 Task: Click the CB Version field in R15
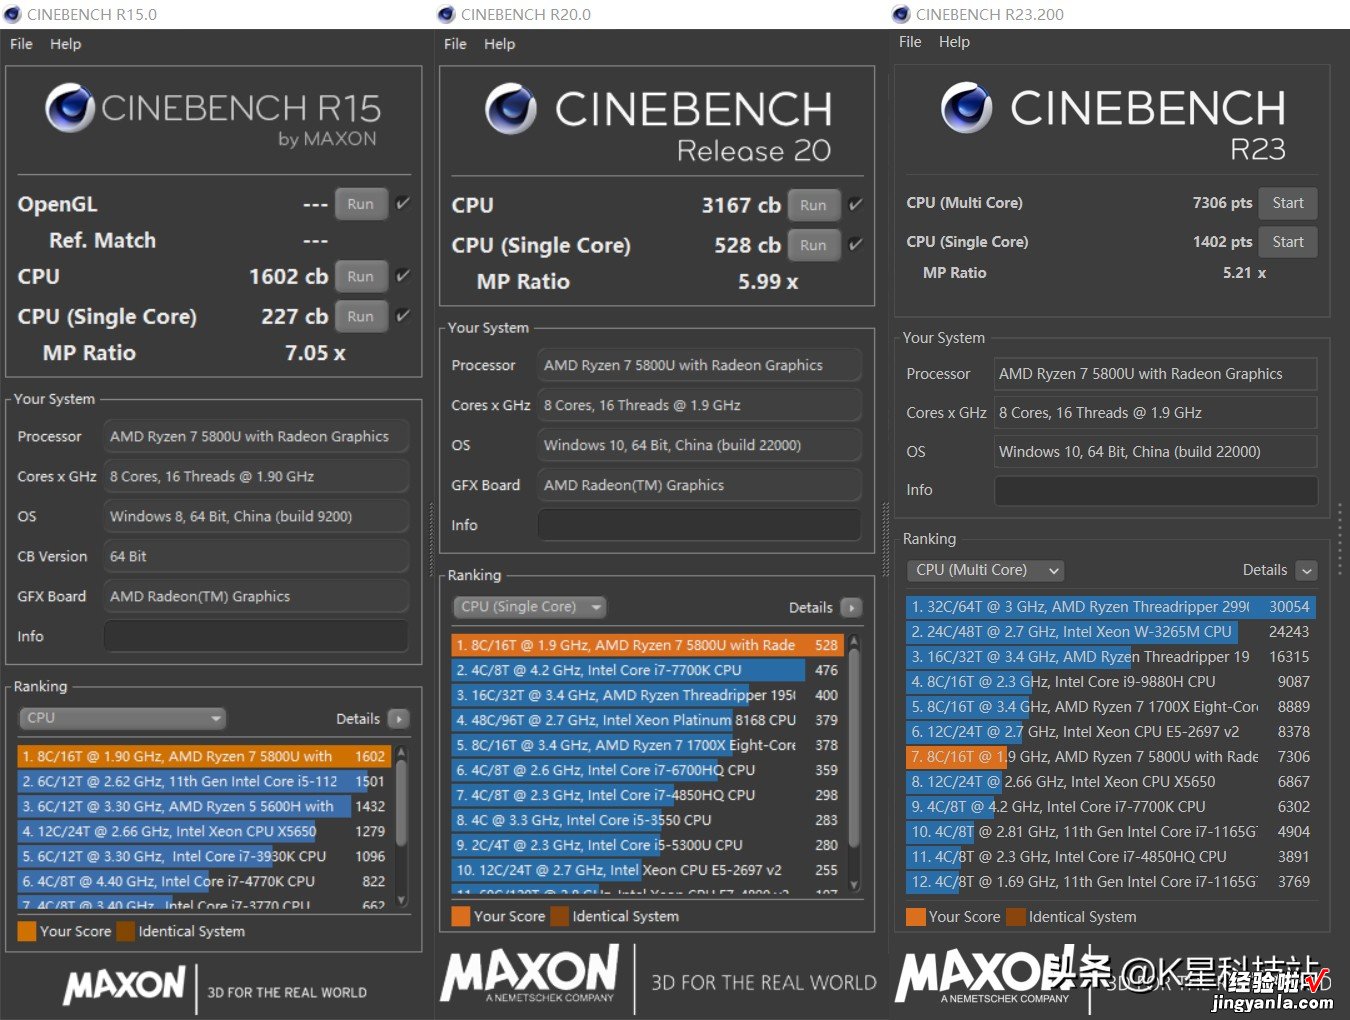click(x=256, y=556)
